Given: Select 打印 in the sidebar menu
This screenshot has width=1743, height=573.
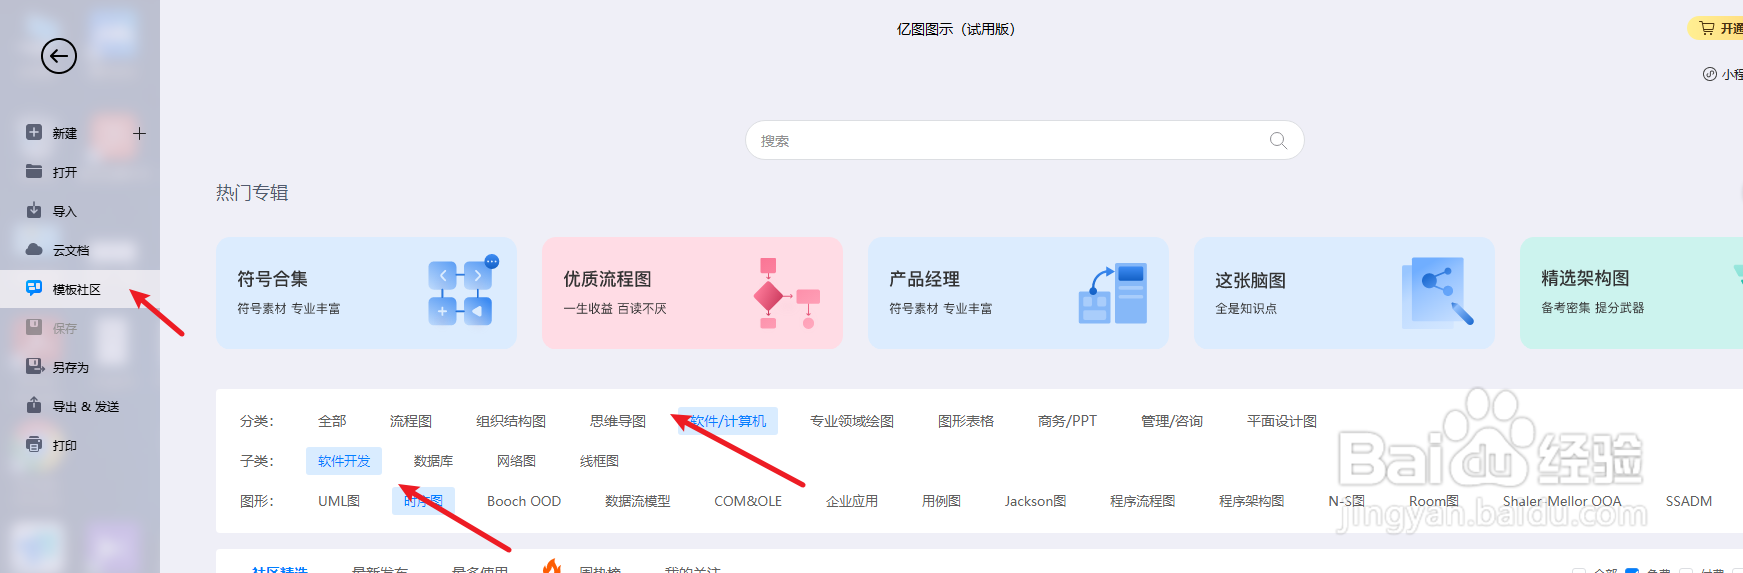Looking at the screenshot, I should [x=65, y=445].
